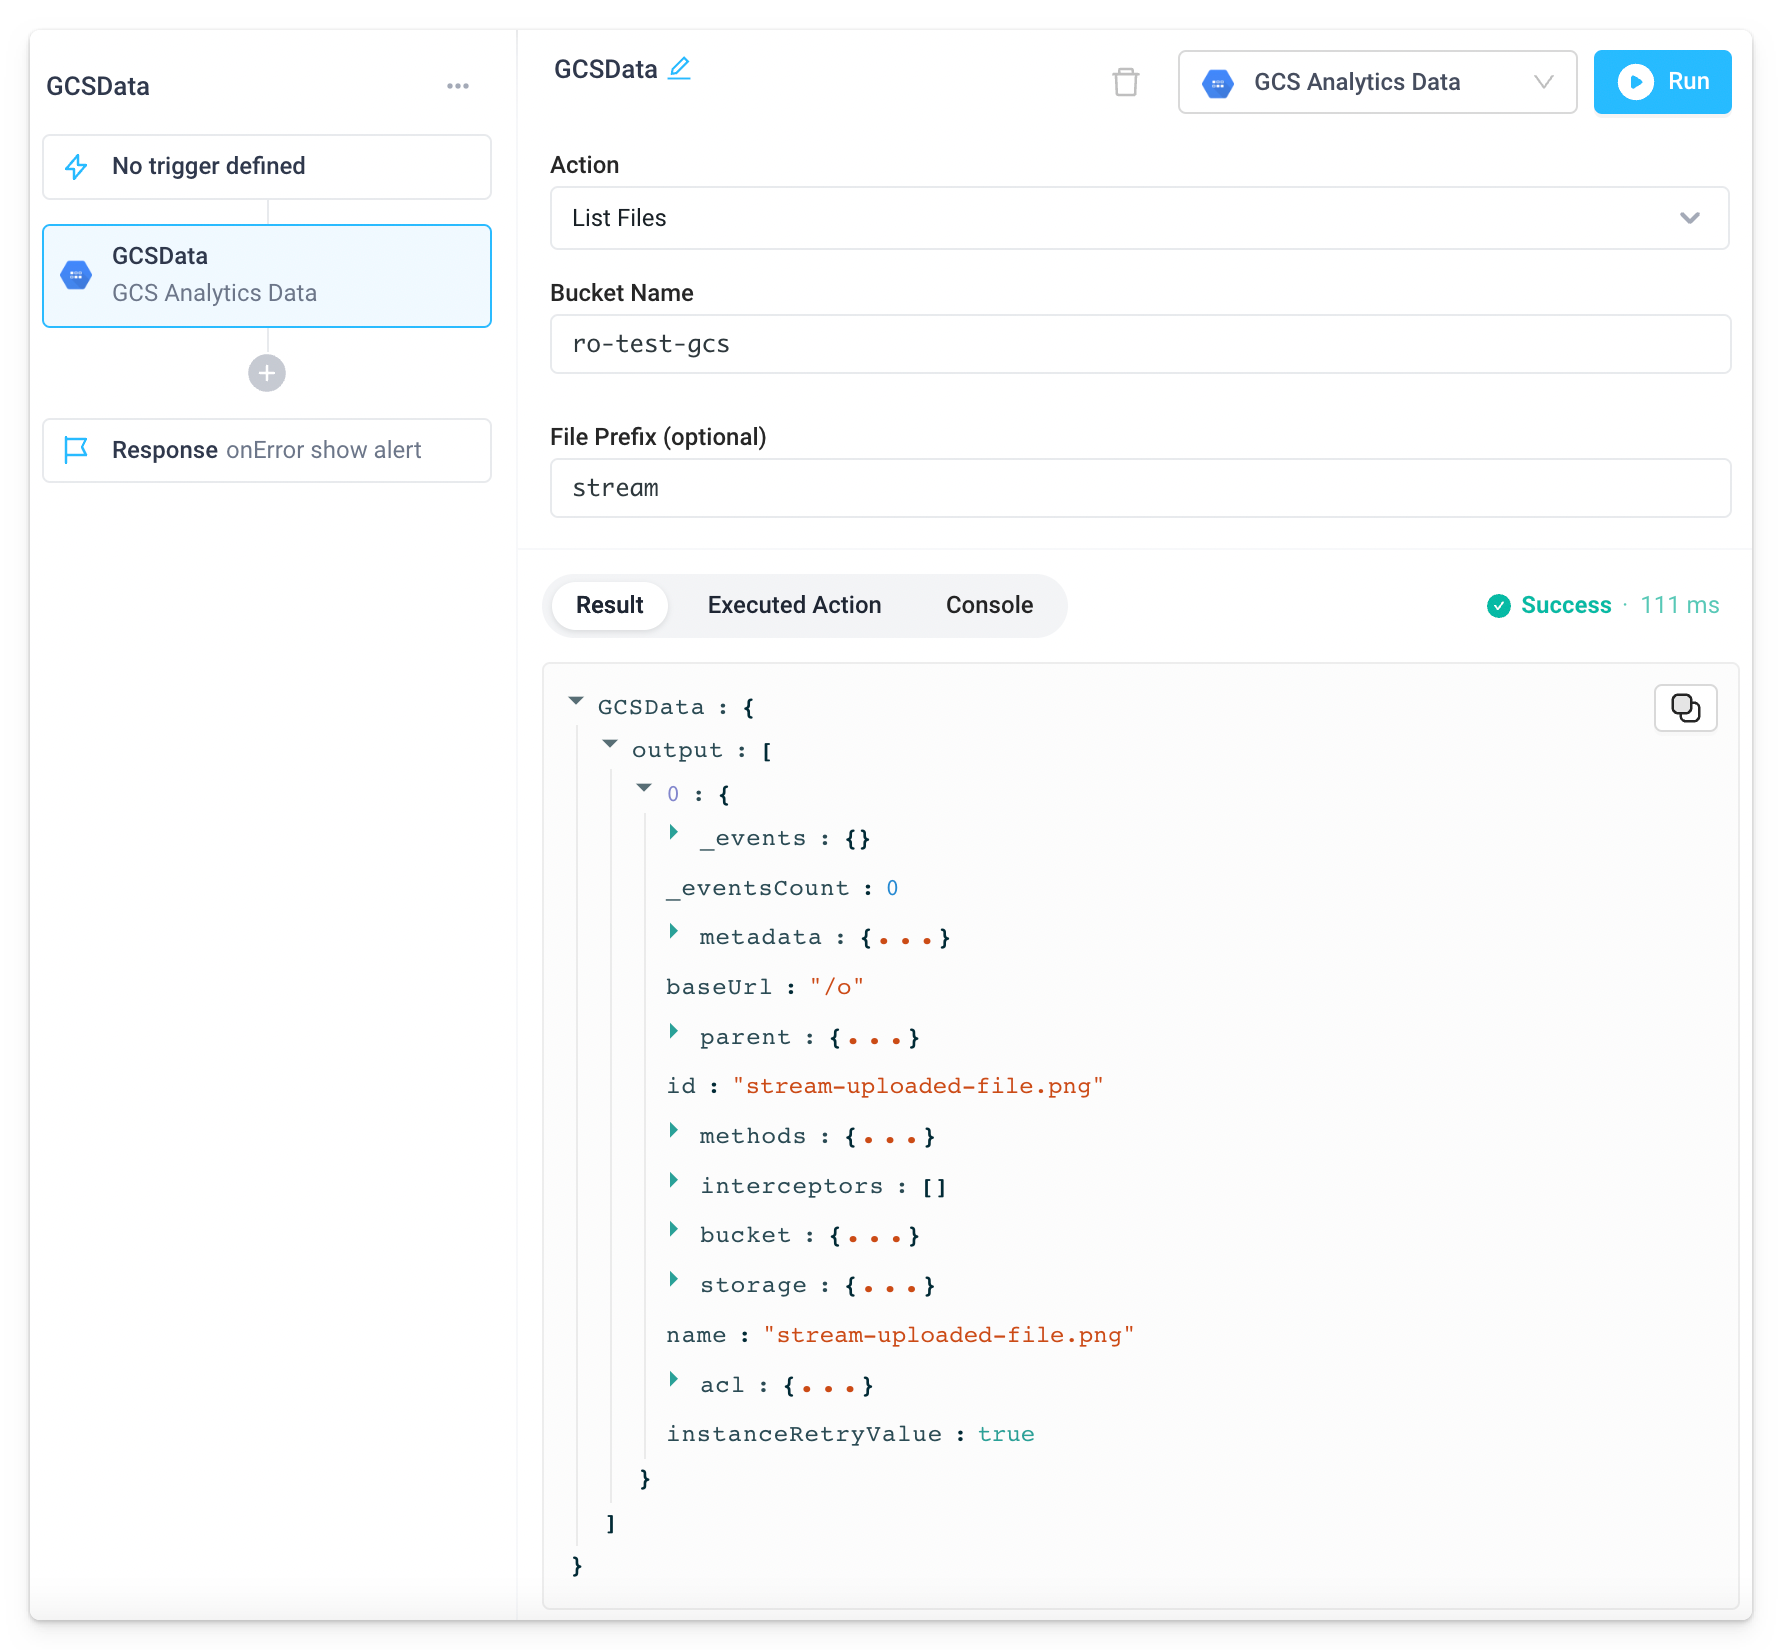Click the trash delete icon near Run
1782x1650 pixels.
[1126, 82]
